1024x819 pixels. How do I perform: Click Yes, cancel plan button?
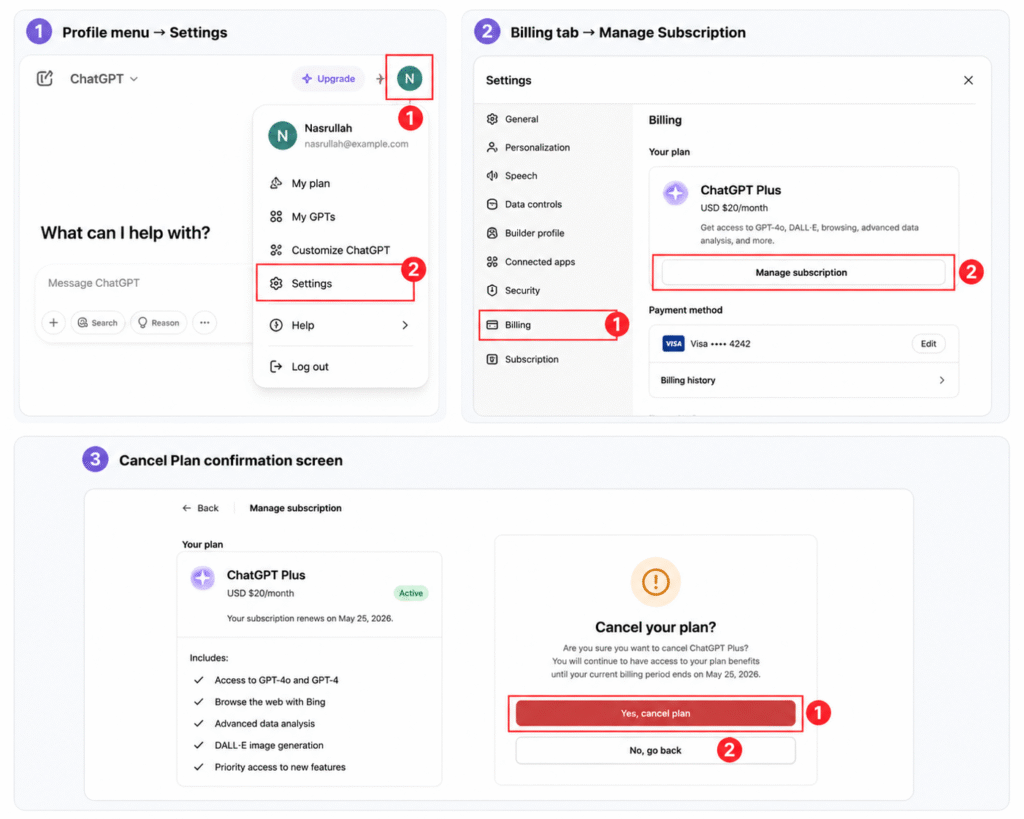click(x=656, y=714)
